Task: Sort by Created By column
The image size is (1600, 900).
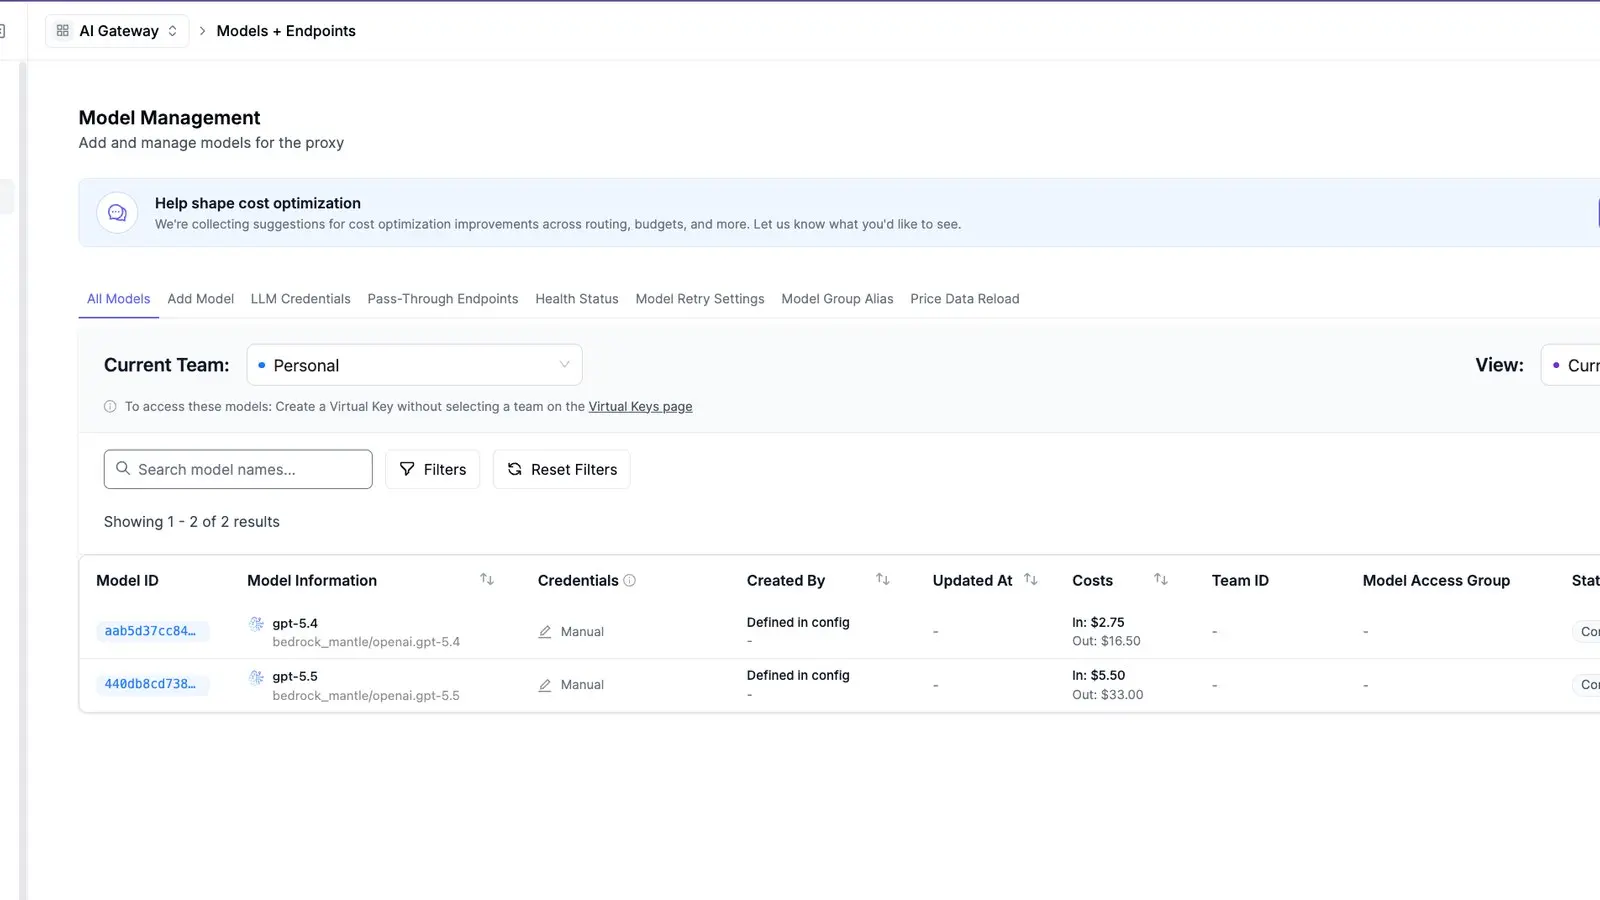Action: pyautogui.click(x=883, y=580)
